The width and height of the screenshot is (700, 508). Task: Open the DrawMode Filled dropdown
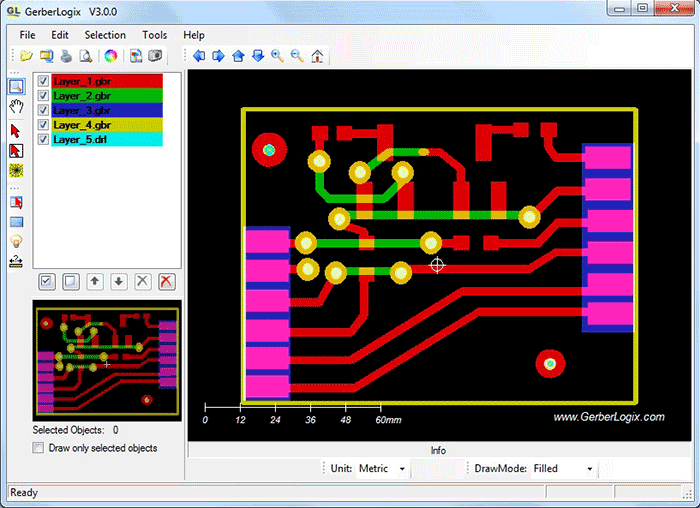click(x=563, y=469)
